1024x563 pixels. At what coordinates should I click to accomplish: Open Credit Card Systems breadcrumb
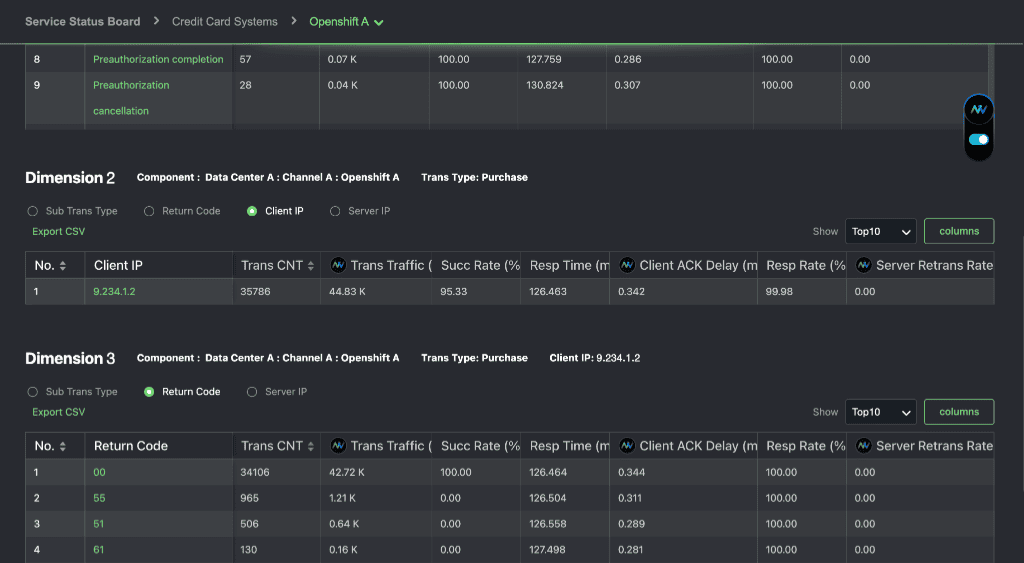[224, 21]
